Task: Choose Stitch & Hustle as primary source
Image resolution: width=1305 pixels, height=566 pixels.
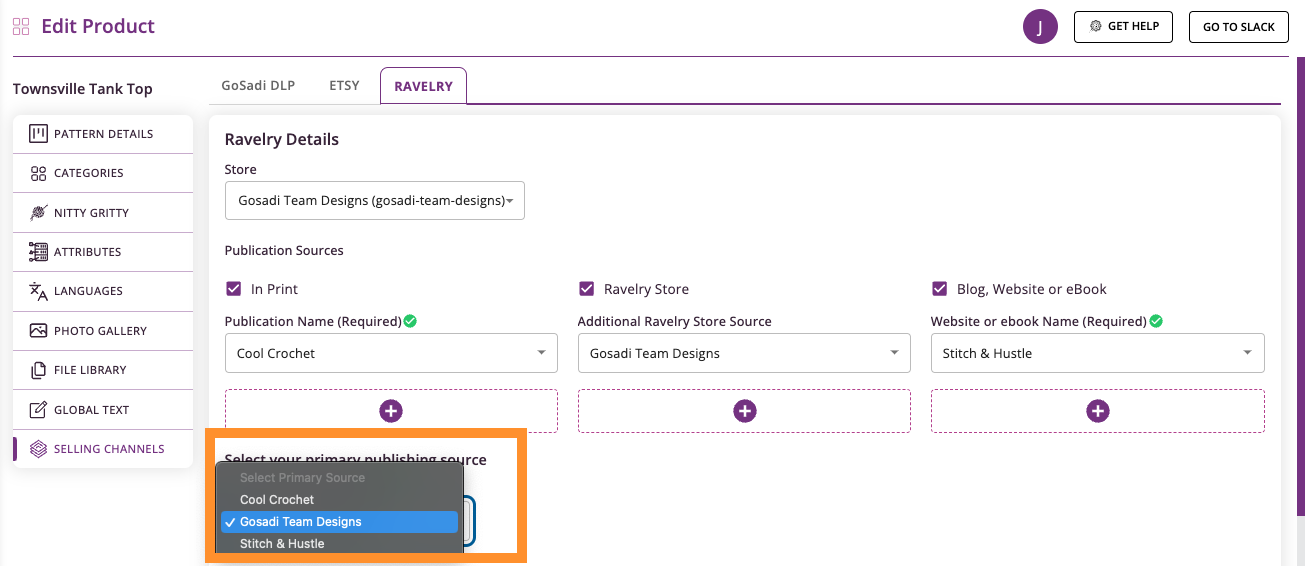Action: 340,544
